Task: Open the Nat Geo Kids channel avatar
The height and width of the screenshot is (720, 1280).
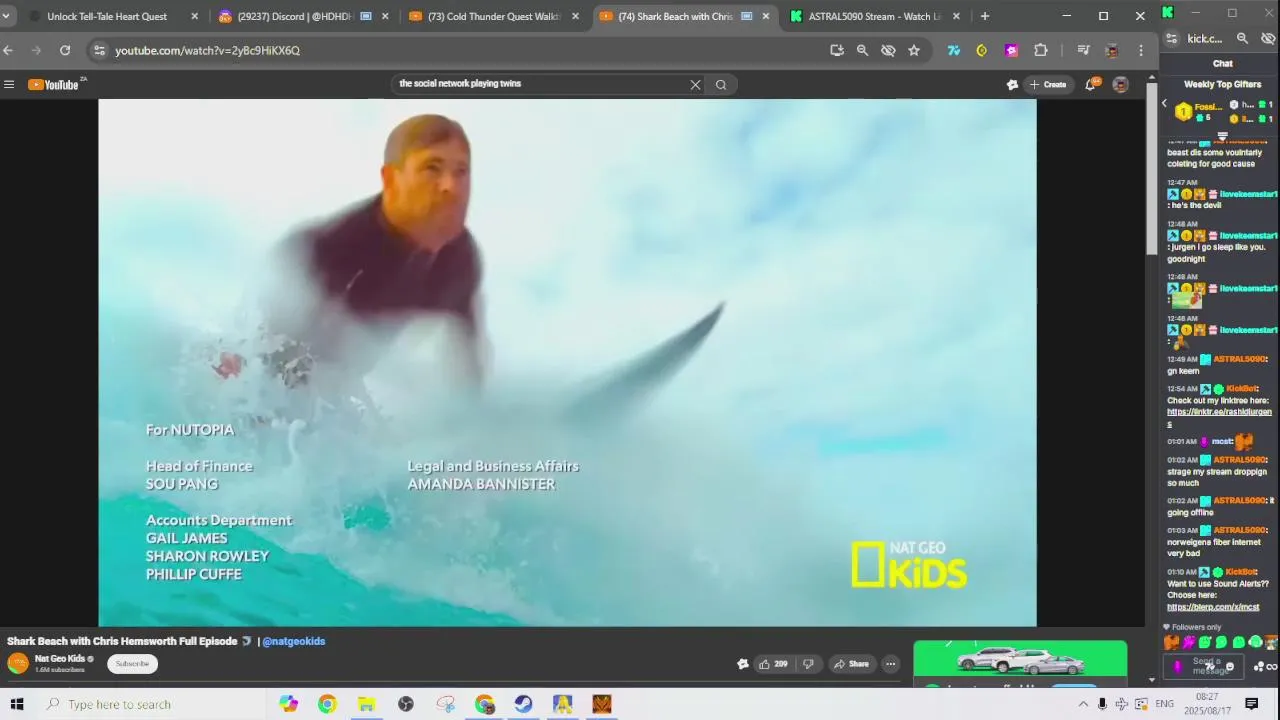Action: coord(18,664)
